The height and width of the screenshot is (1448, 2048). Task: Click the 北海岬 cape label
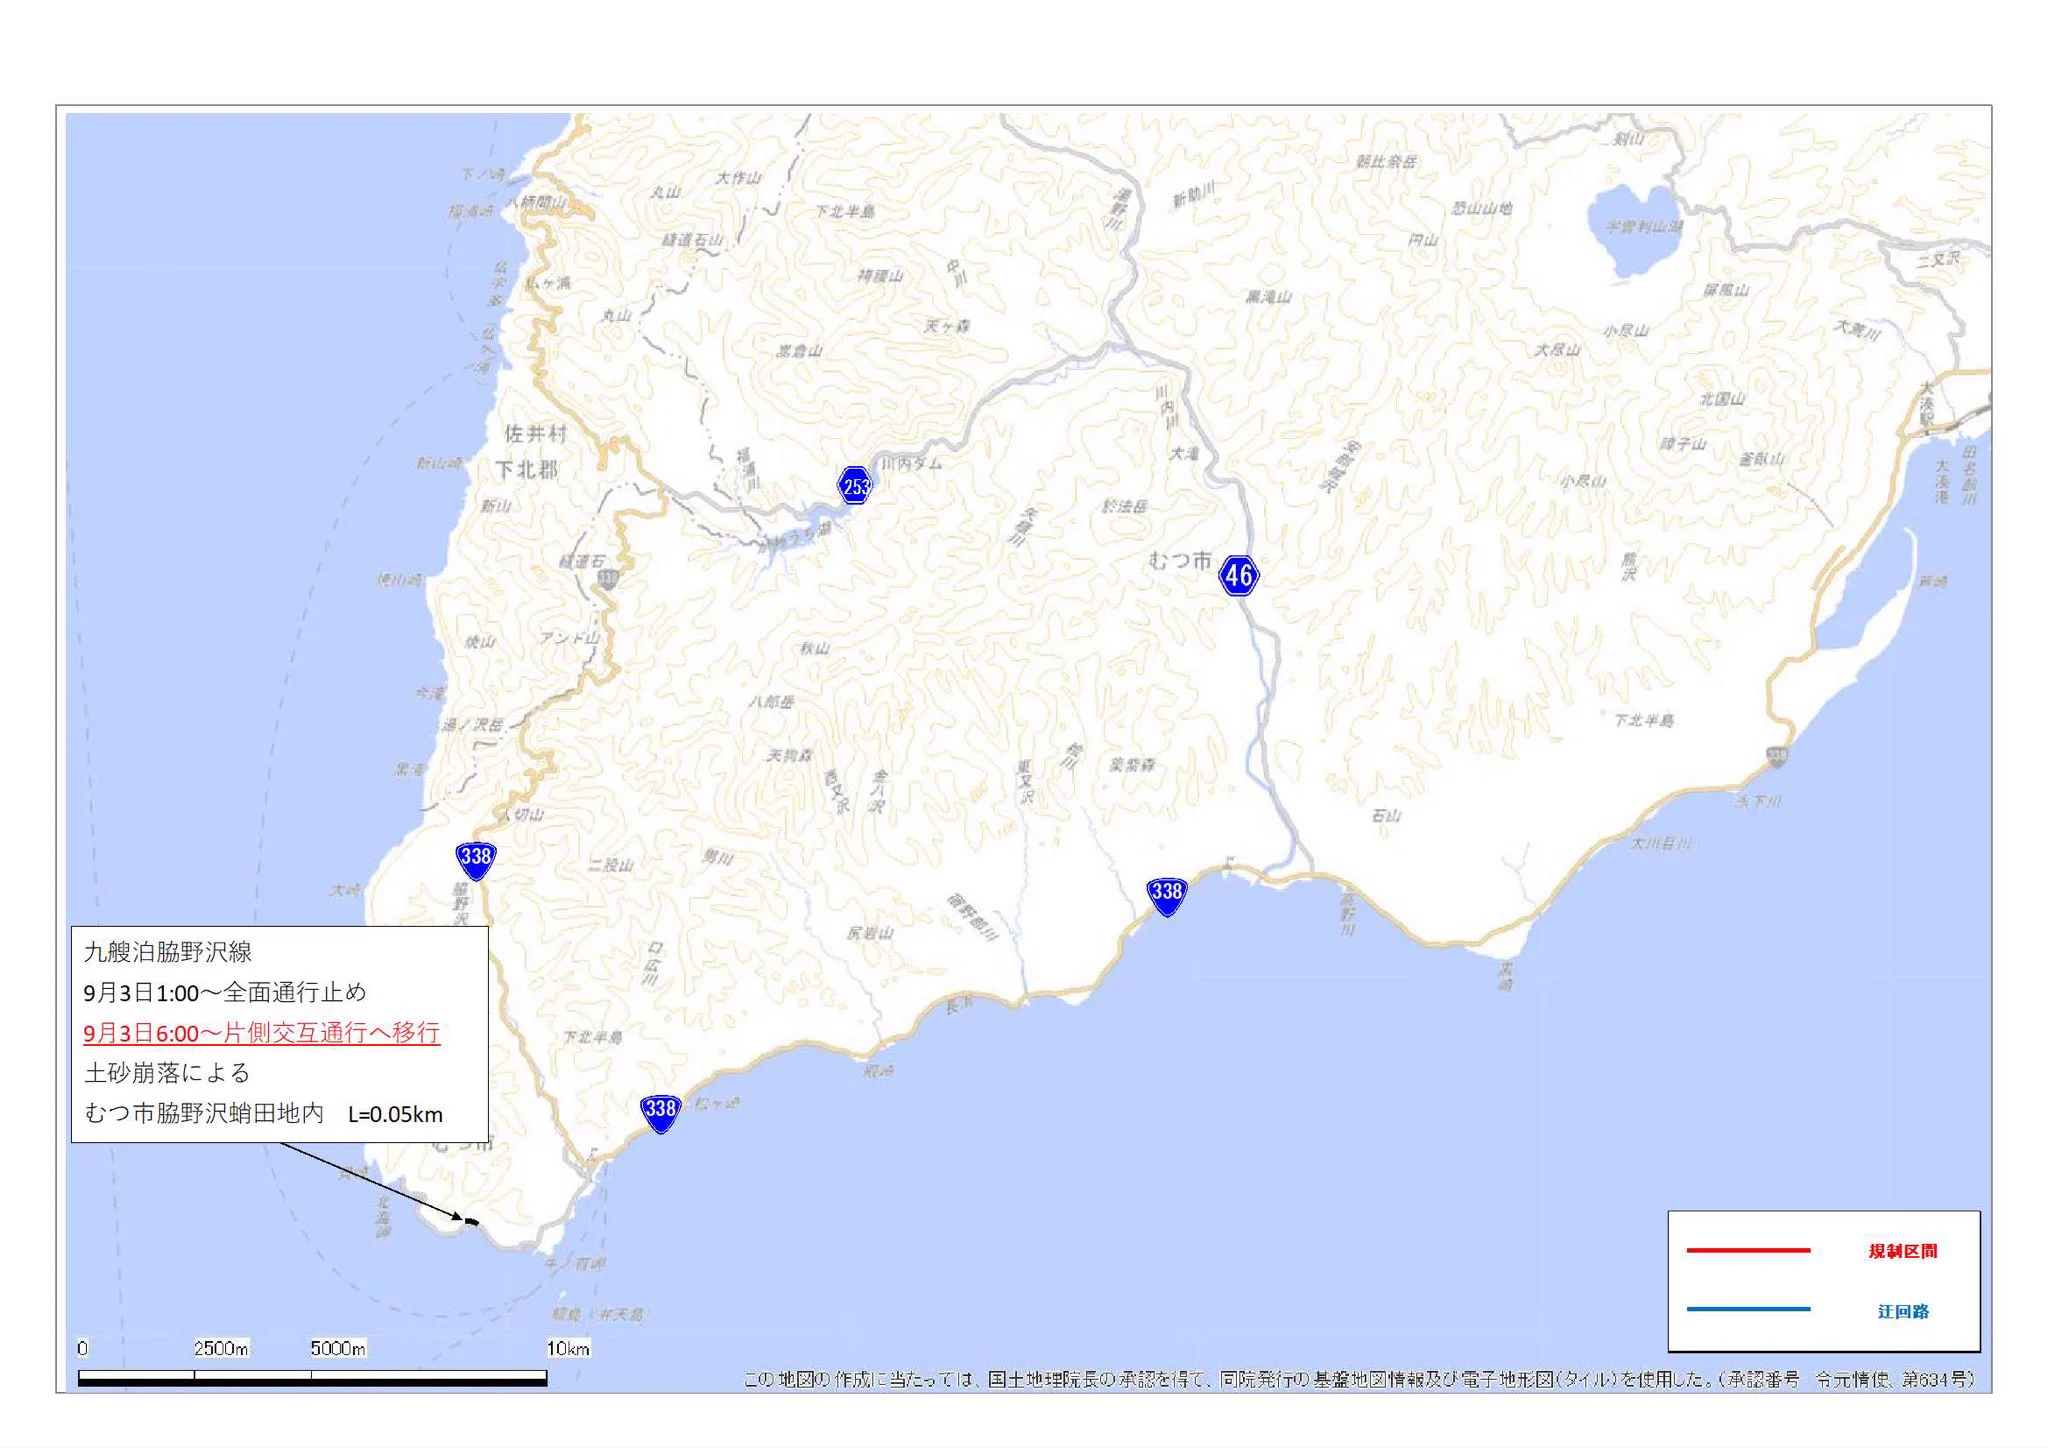(x=383, y=1218)
